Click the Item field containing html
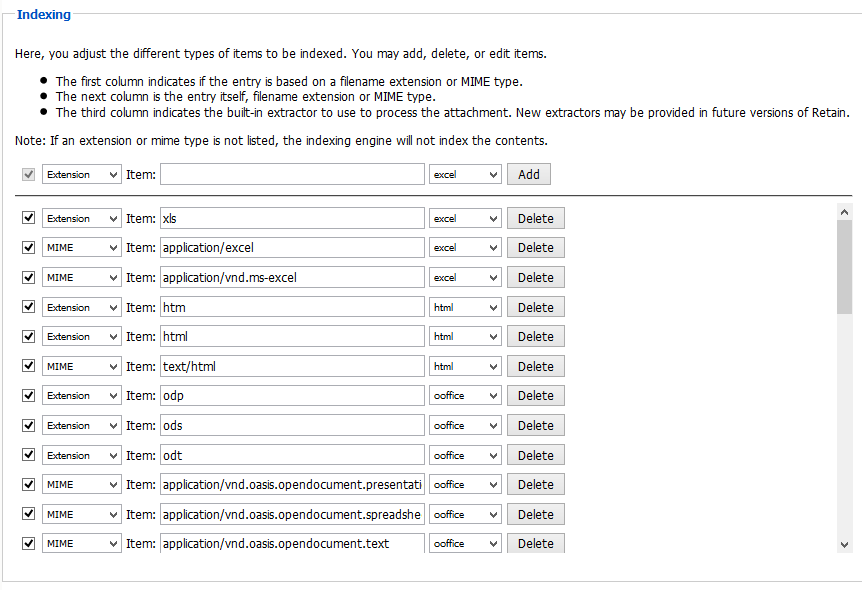 tap(292, 337)
